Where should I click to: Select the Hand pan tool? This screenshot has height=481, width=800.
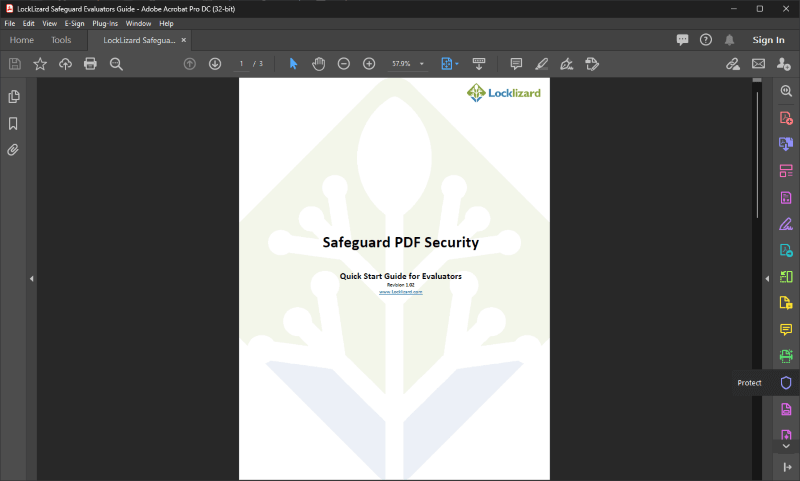pyautogui.click(x=318, y=64)
